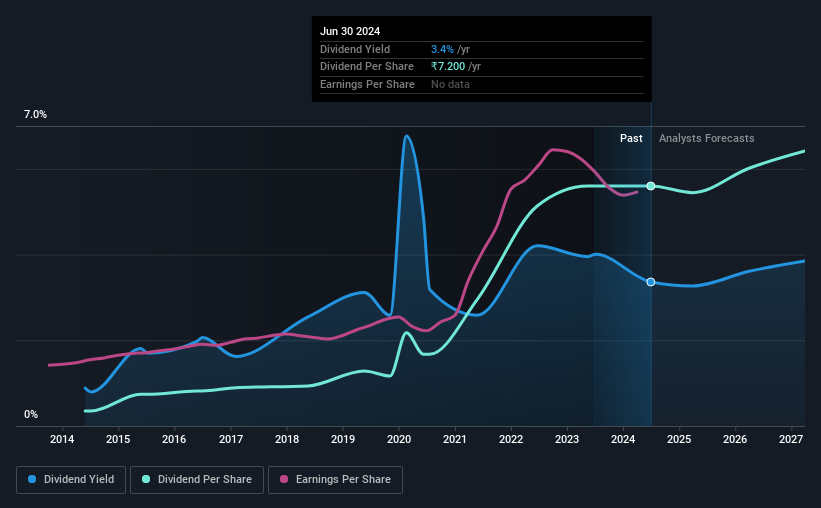821x508 pixels.
Task: Select the blue yield data point at Jun 2024
Action: click(651, 282)
